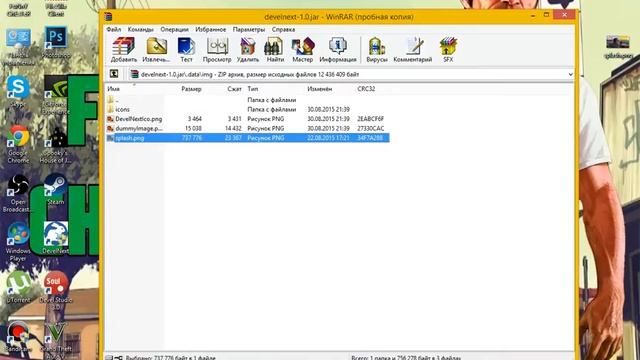Sort files by Размер column header

[x=191, y=89]
